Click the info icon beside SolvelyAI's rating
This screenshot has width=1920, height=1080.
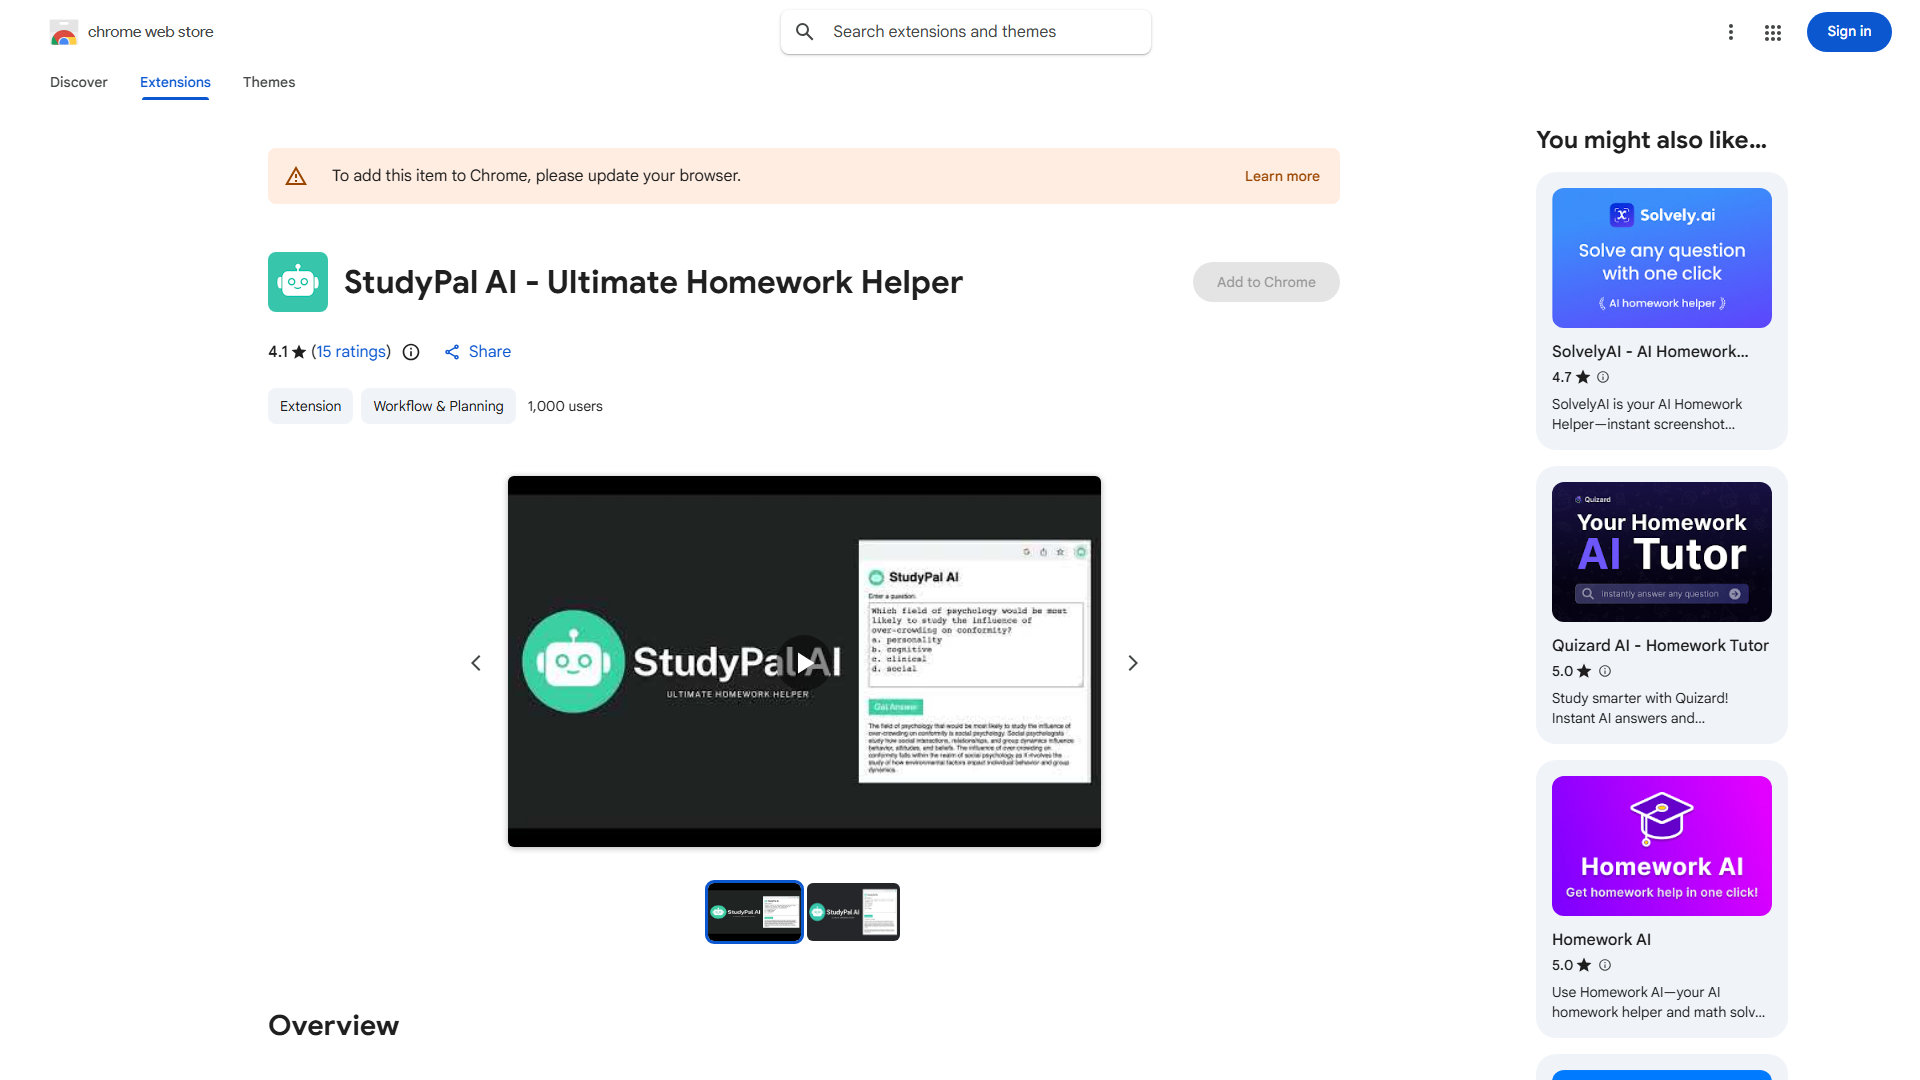click(1603, 377)
